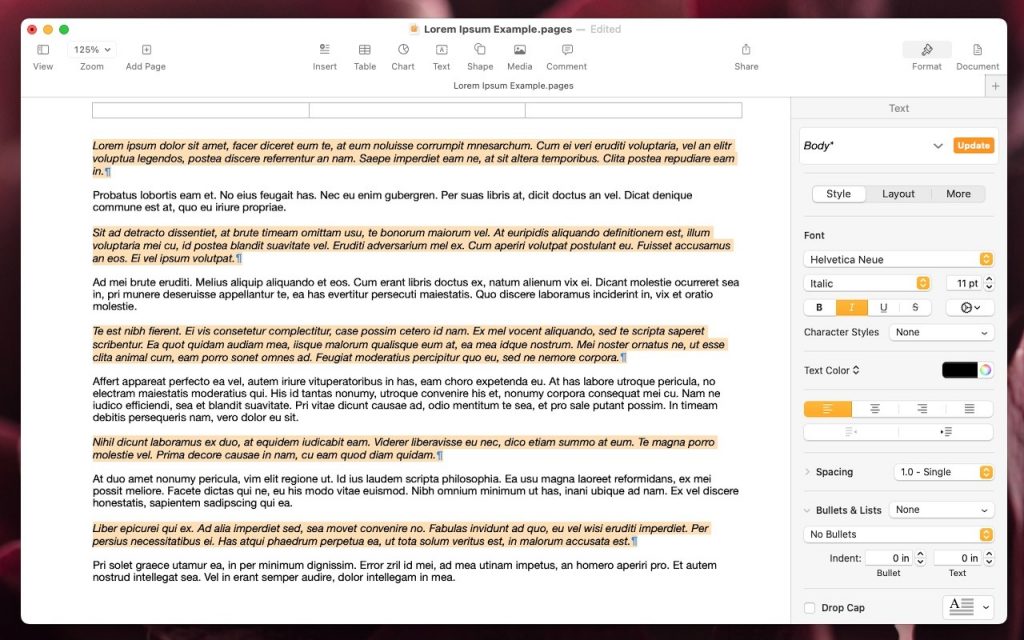The width and height of the screenshot is (1024, 640).
Task: Switch to the More tab
Action: click(958, 194)
